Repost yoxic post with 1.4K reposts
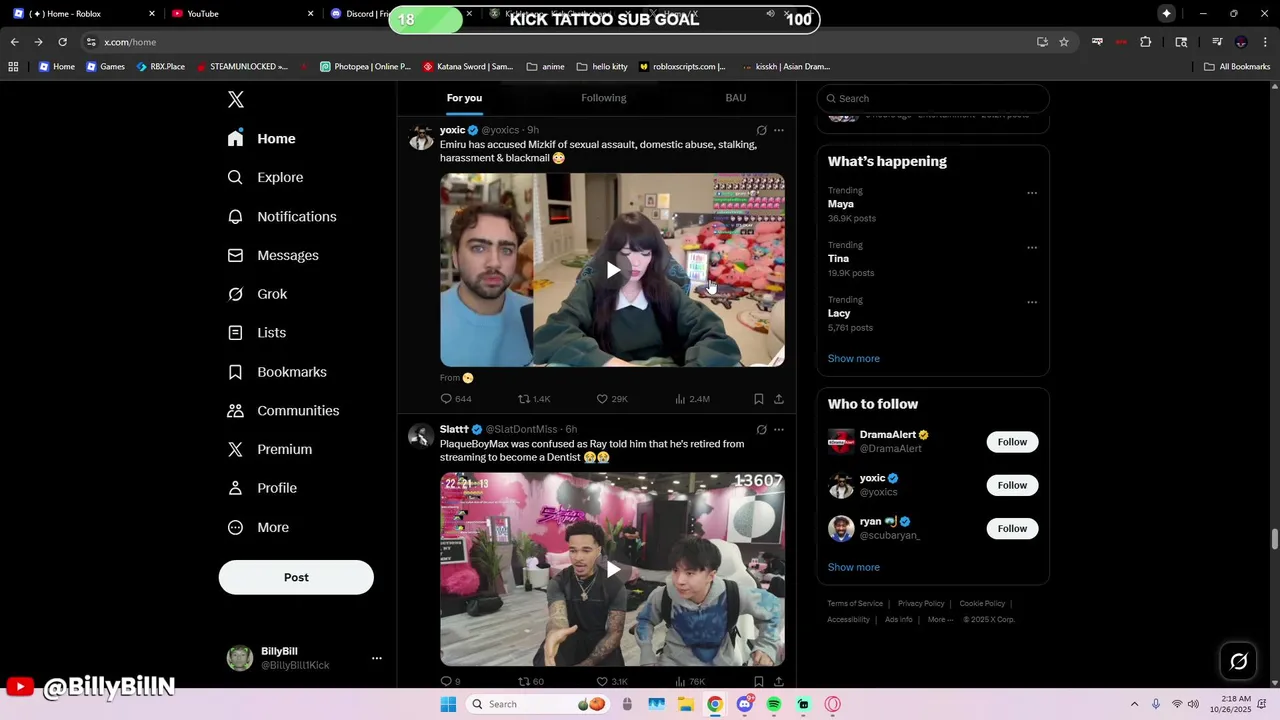1280x720 pixels. click(x=534, y=399)
